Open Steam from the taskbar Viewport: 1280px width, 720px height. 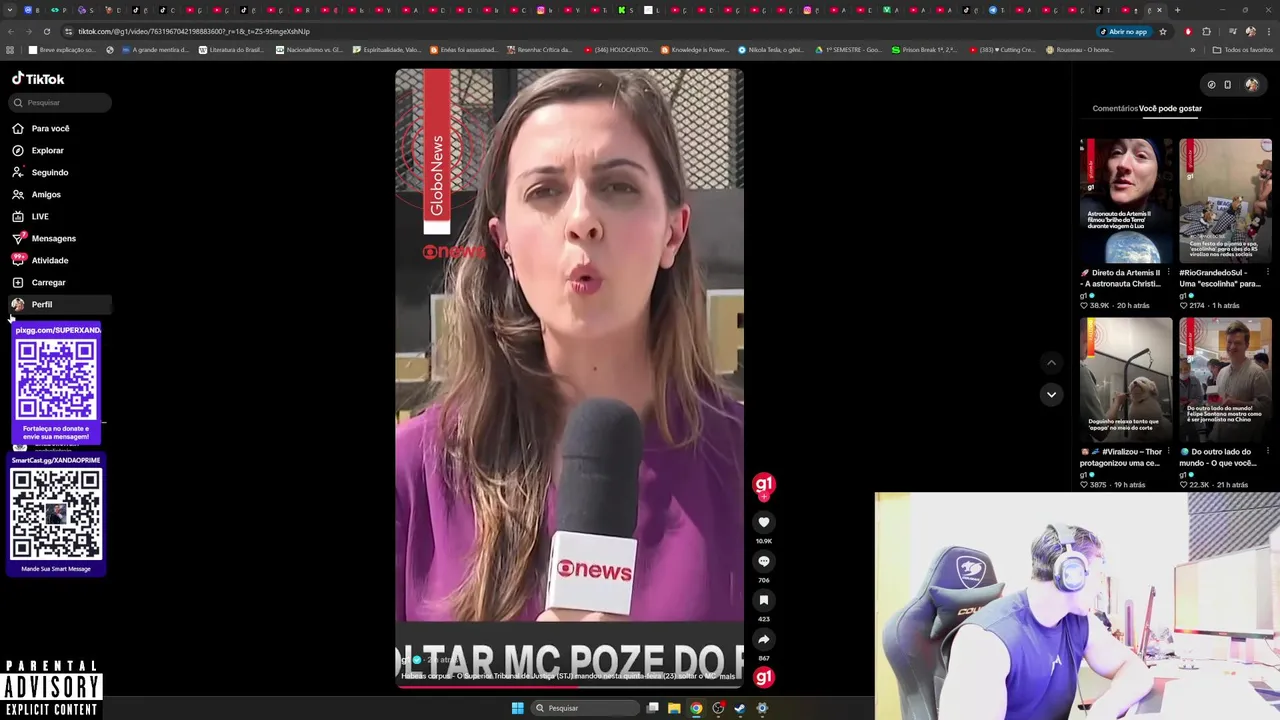(740, 708)
